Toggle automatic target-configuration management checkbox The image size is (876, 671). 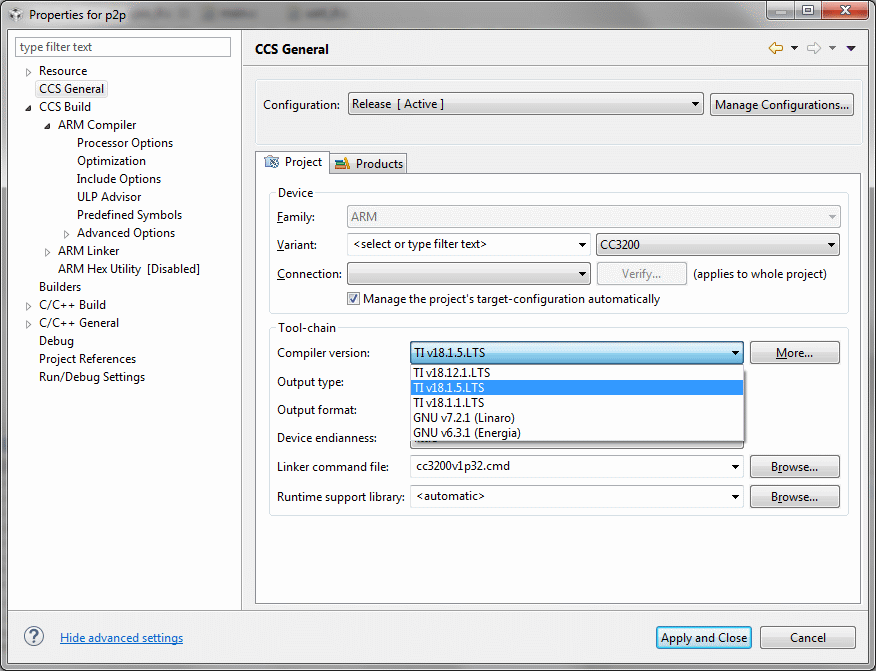tap(353, 298)
